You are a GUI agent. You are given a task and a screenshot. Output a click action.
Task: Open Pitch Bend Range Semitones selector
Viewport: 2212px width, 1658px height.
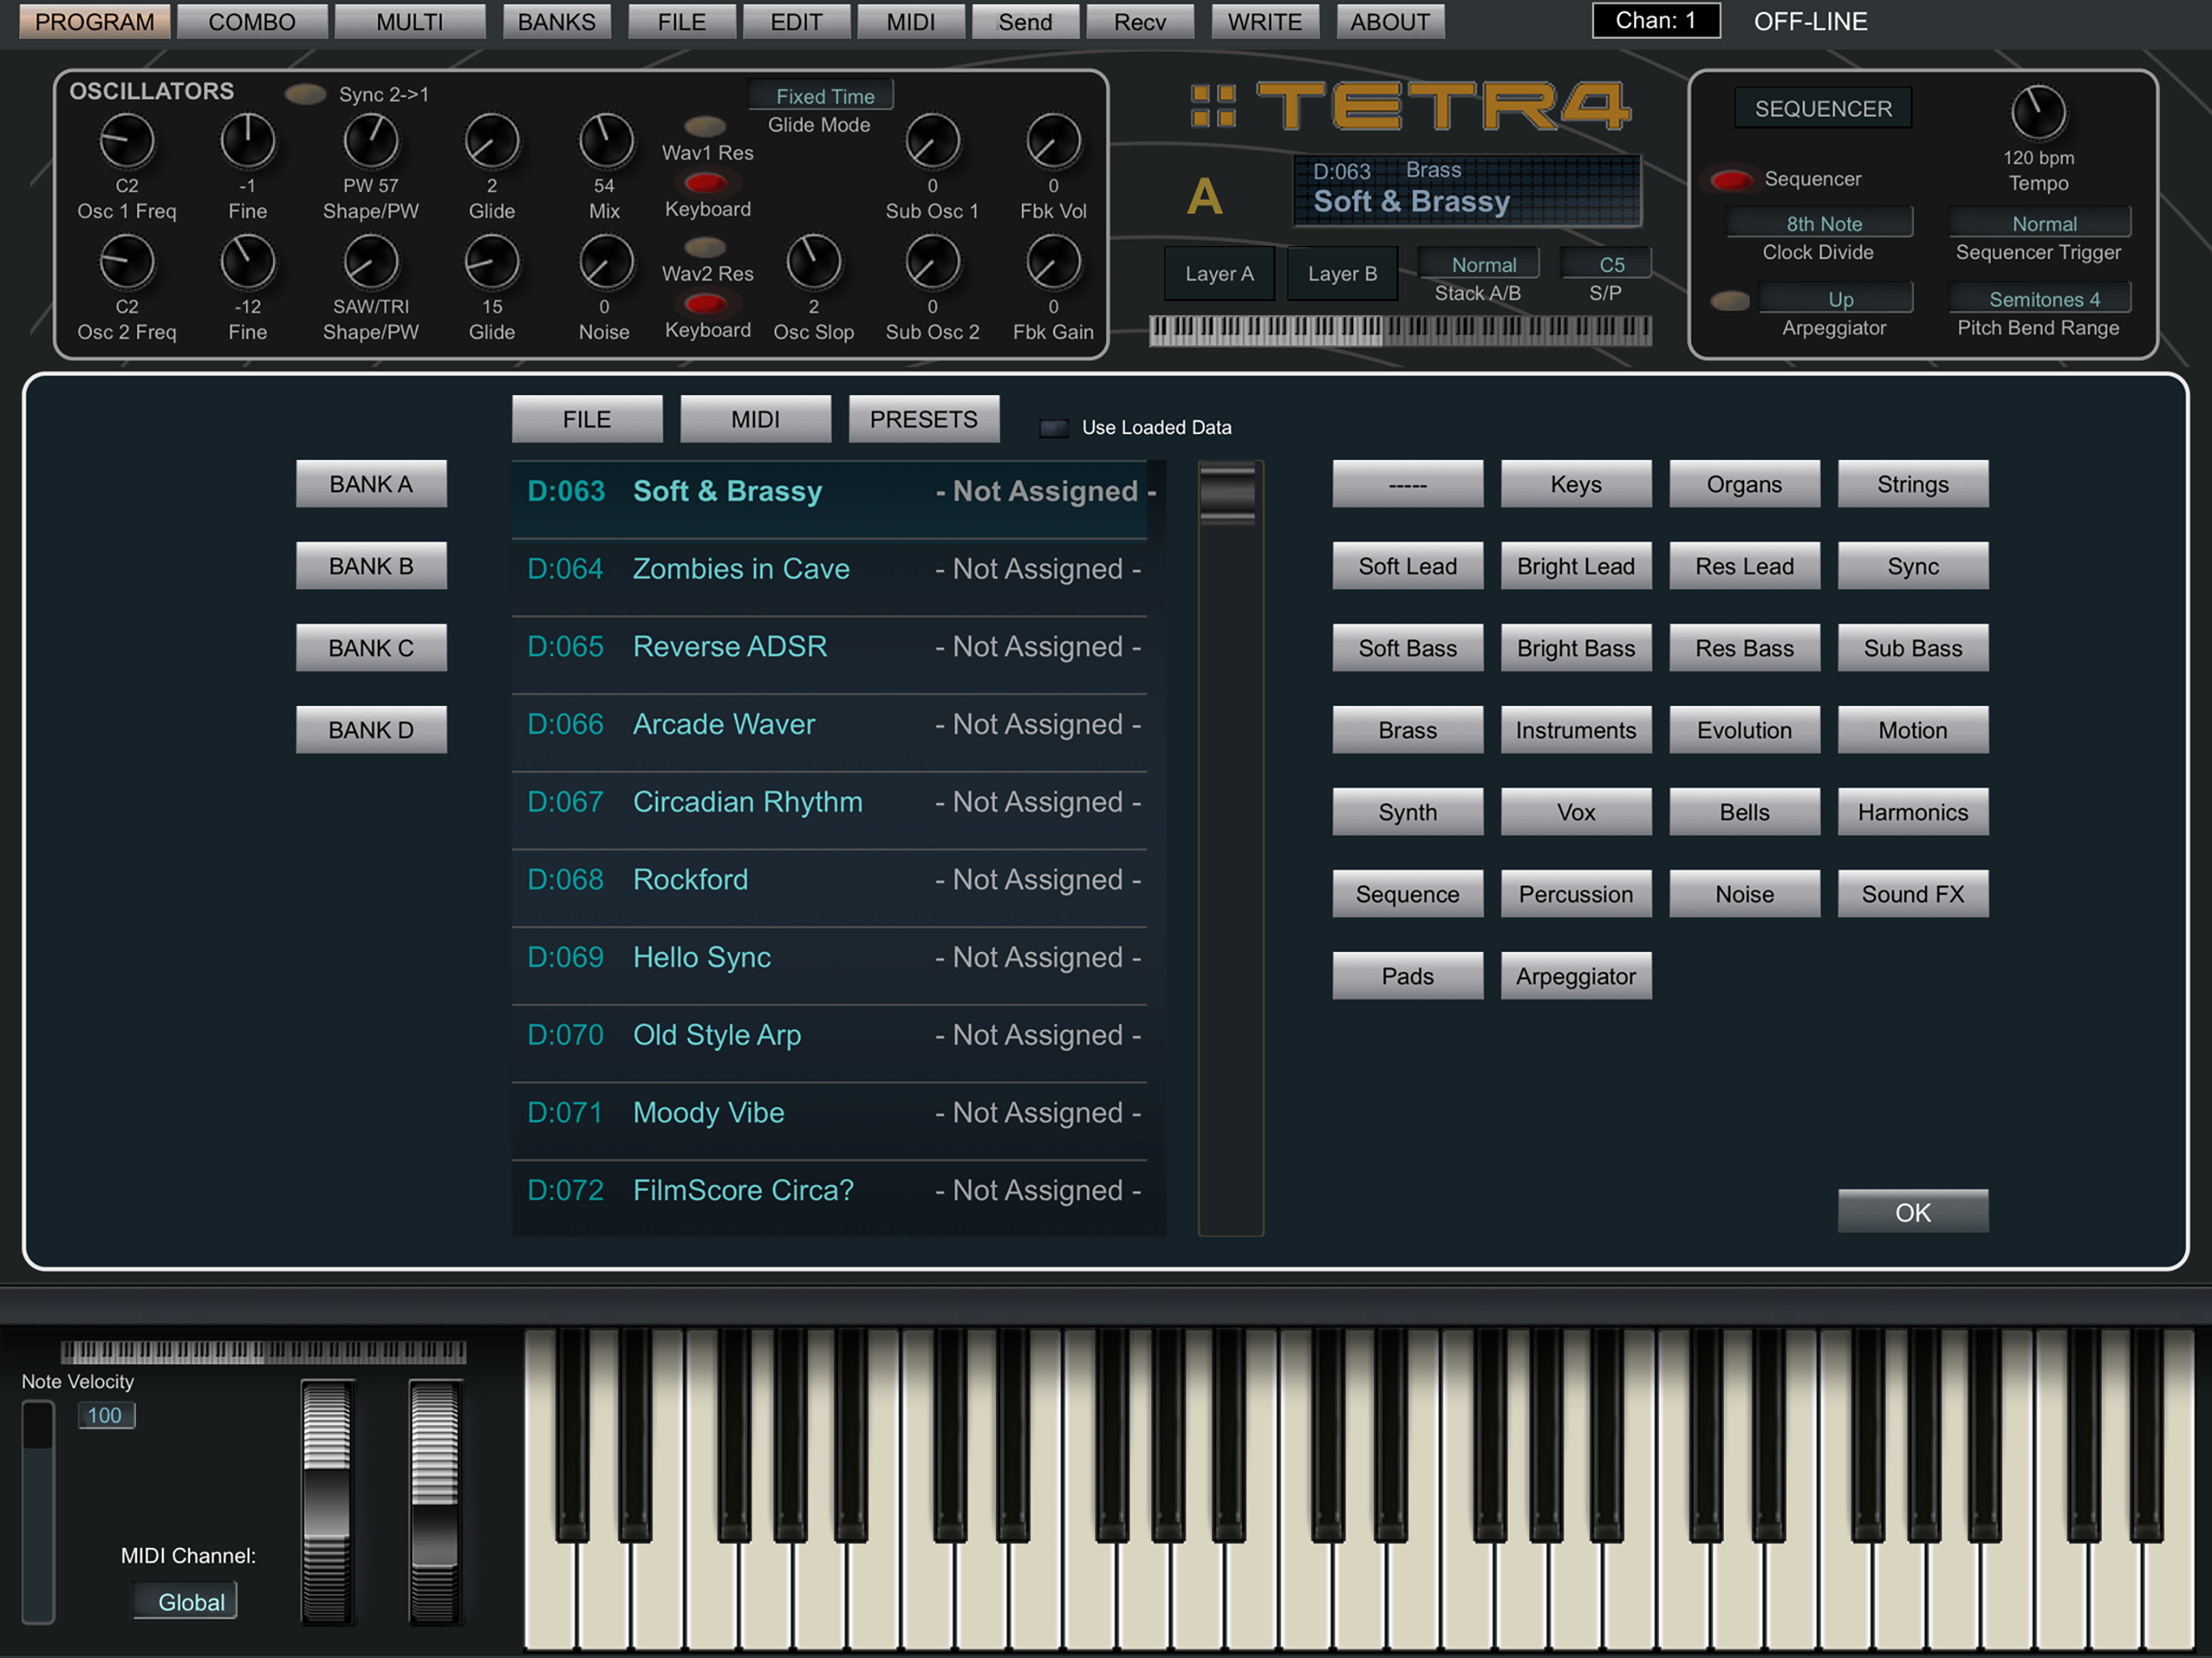point(2040,299)
